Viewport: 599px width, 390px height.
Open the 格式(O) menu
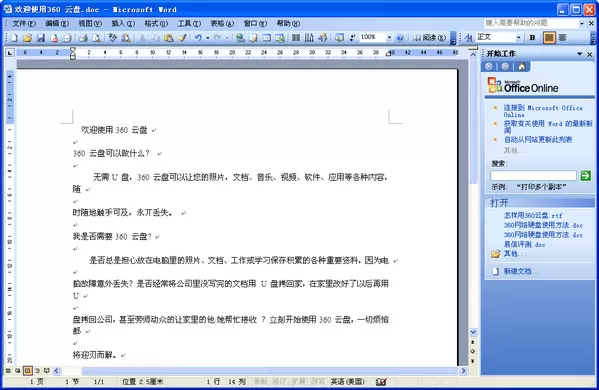point(156,23)
